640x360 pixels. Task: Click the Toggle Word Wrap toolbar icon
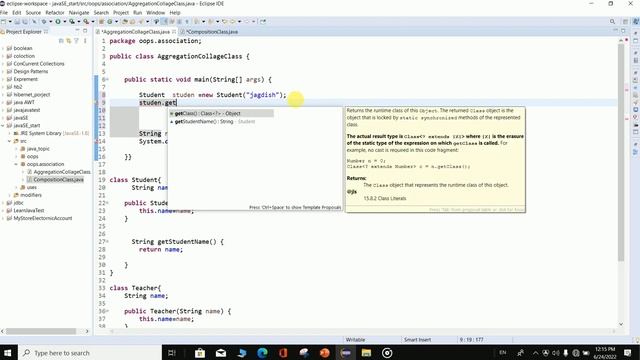tap(172, 22)
